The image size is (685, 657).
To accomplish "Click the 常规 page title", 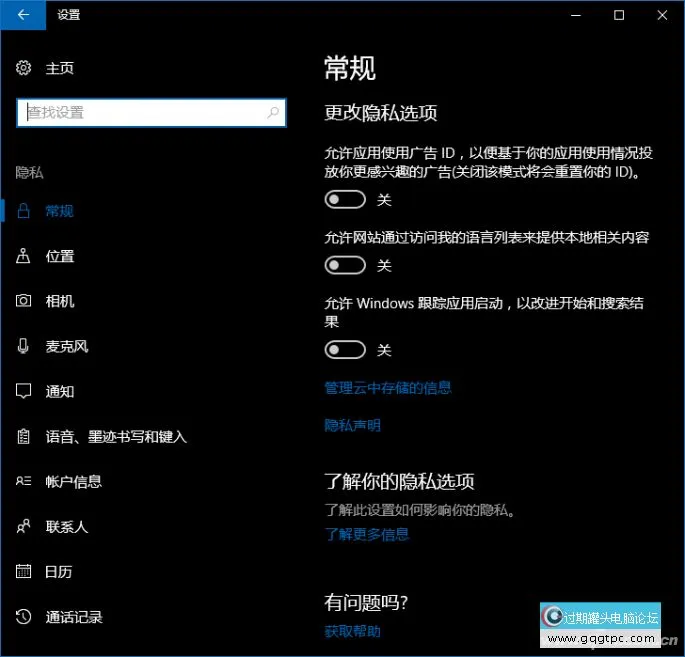I will [x=350, y=68].
